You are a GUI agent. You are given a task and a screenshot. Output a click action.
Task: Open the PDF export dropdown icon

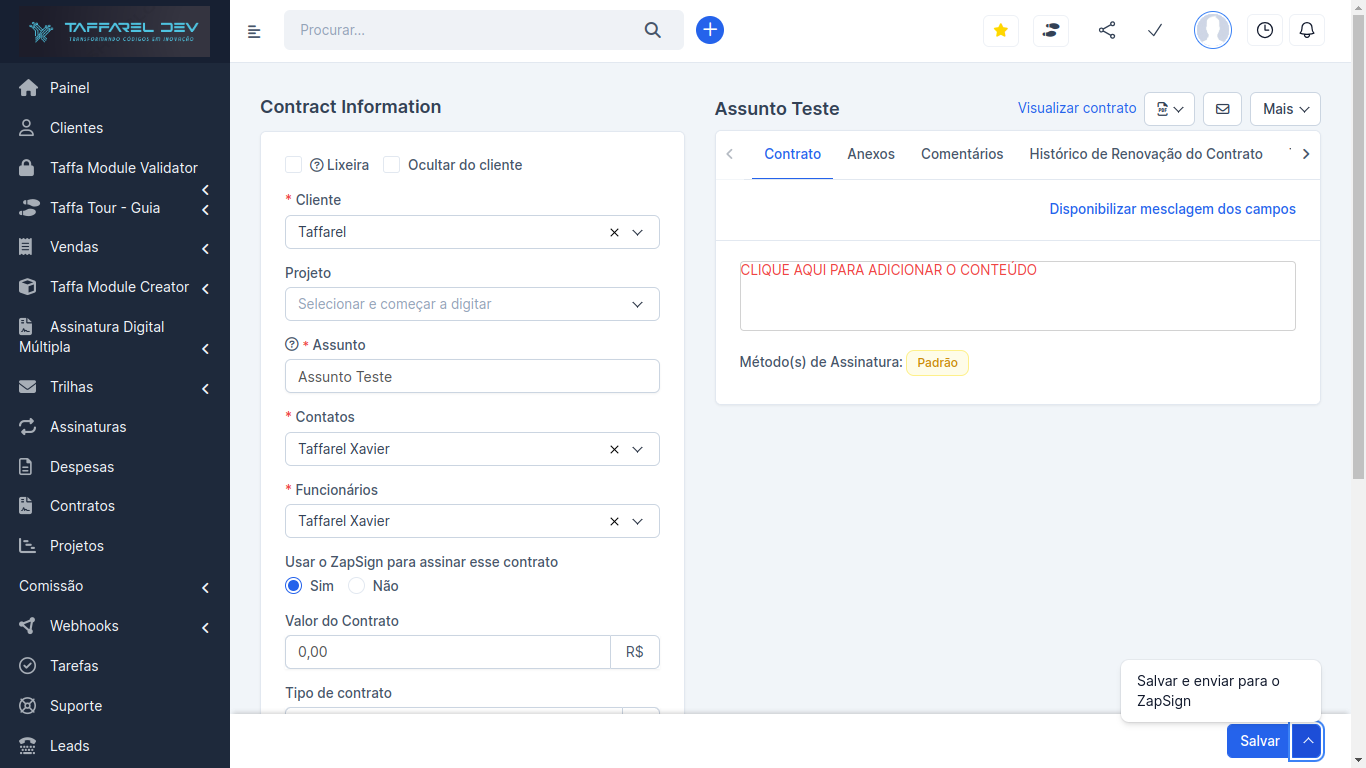coord(1169,108)
